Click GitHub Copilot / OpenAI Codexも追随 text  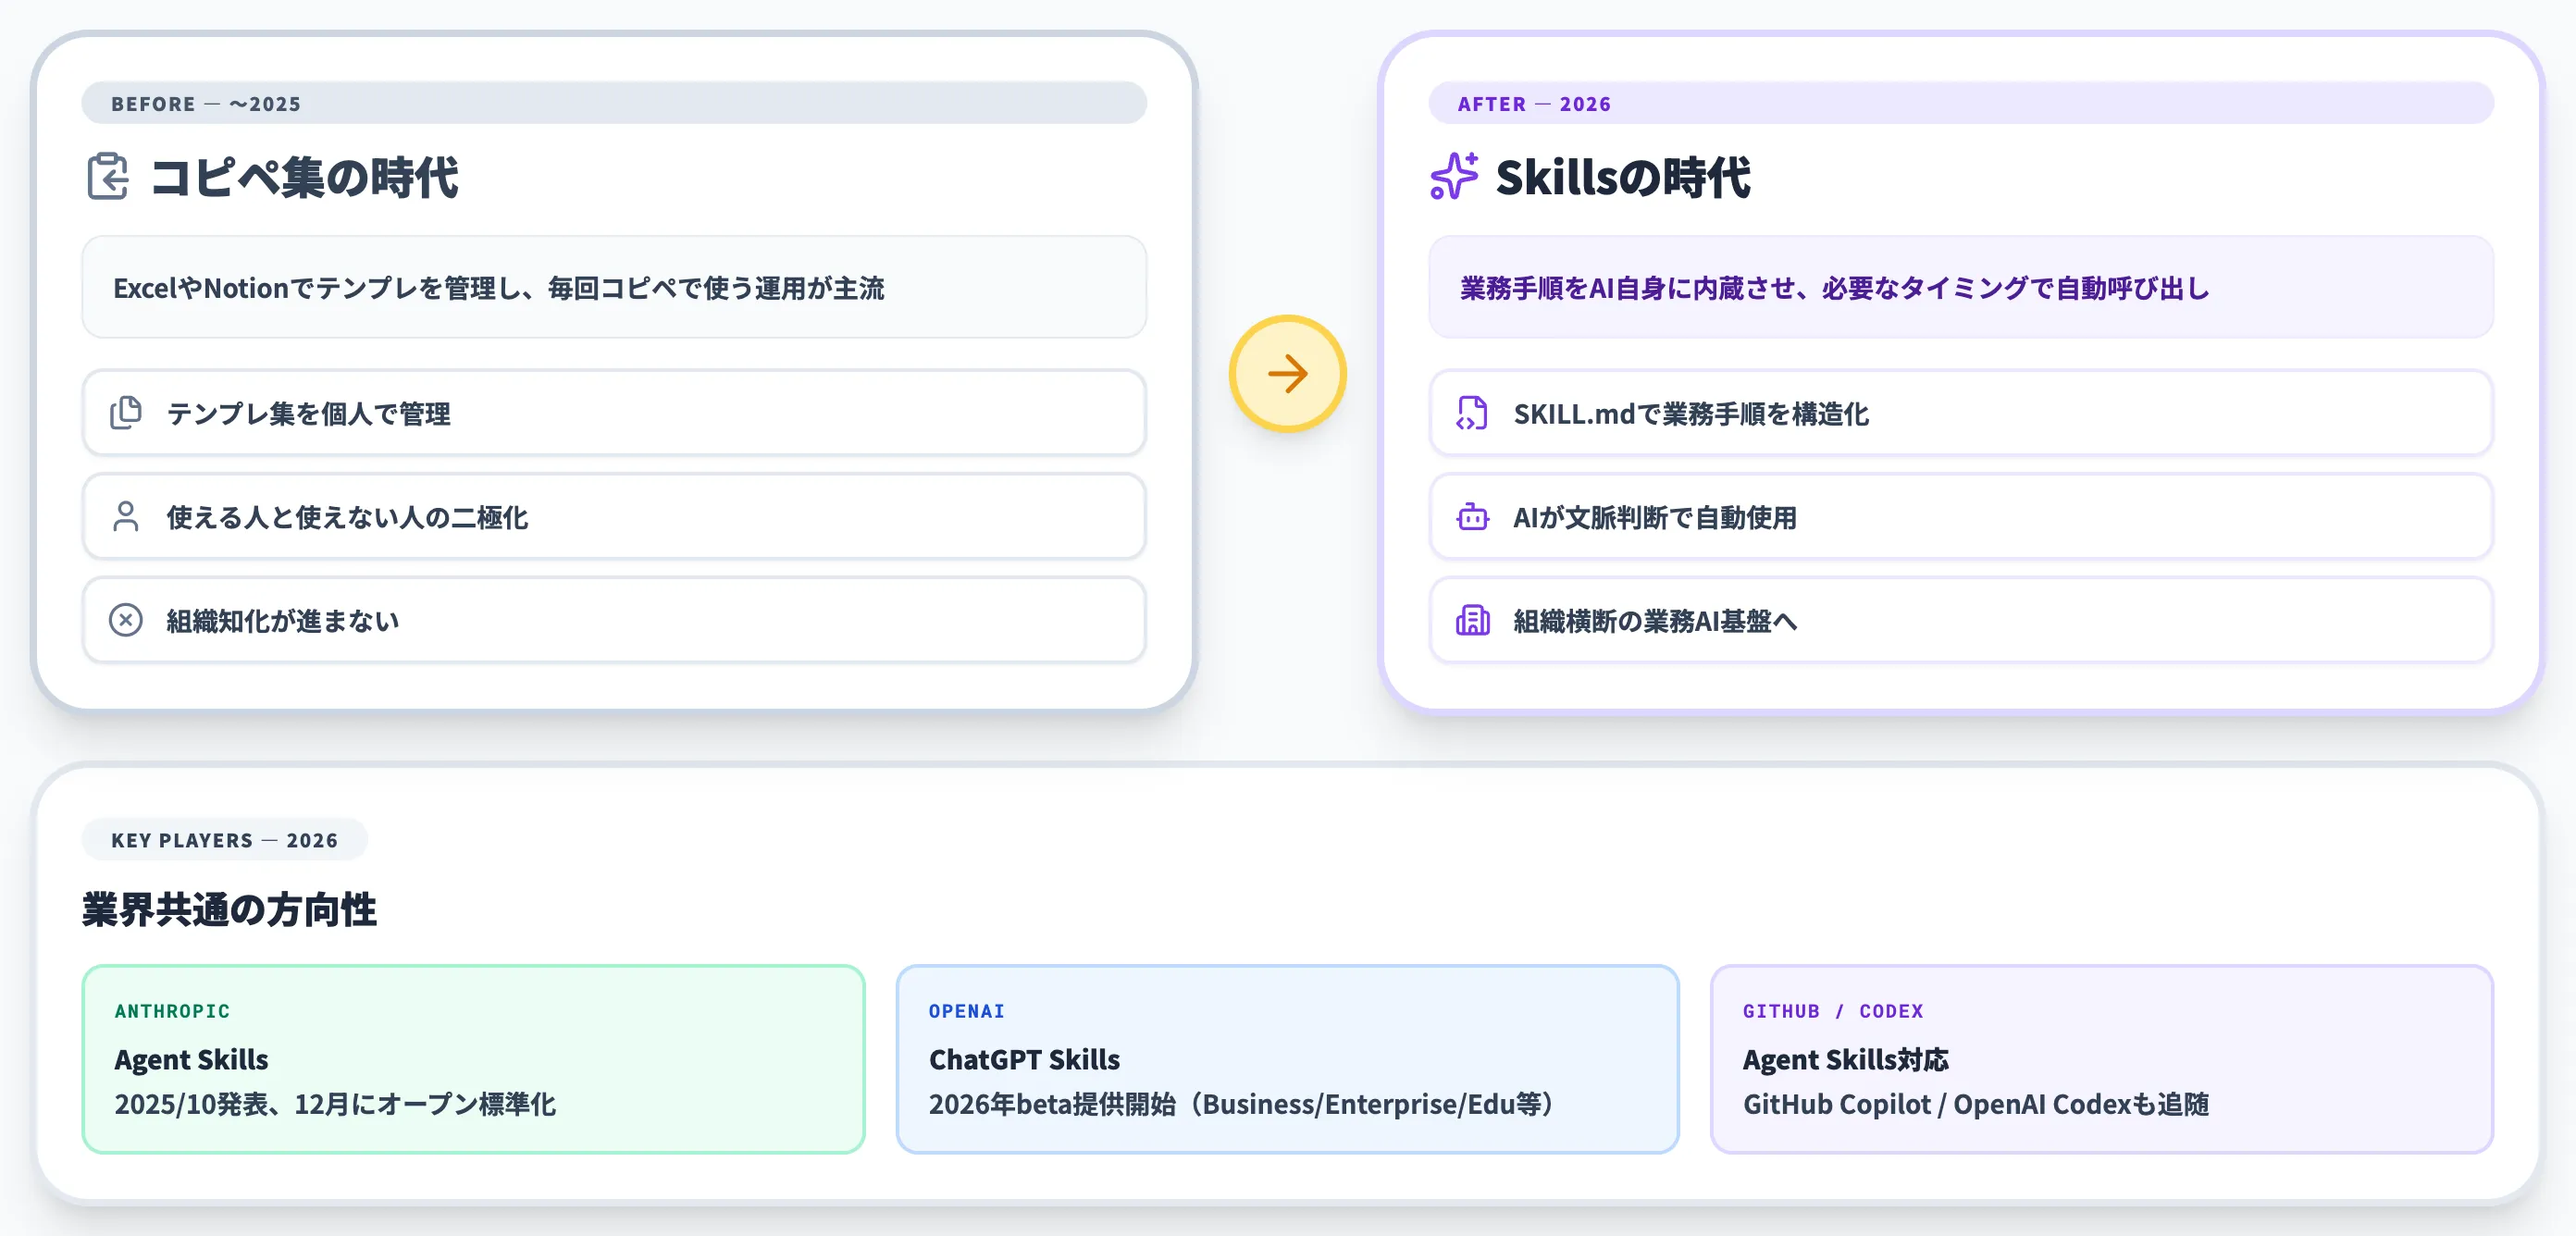click(x=1975, y=1104)
